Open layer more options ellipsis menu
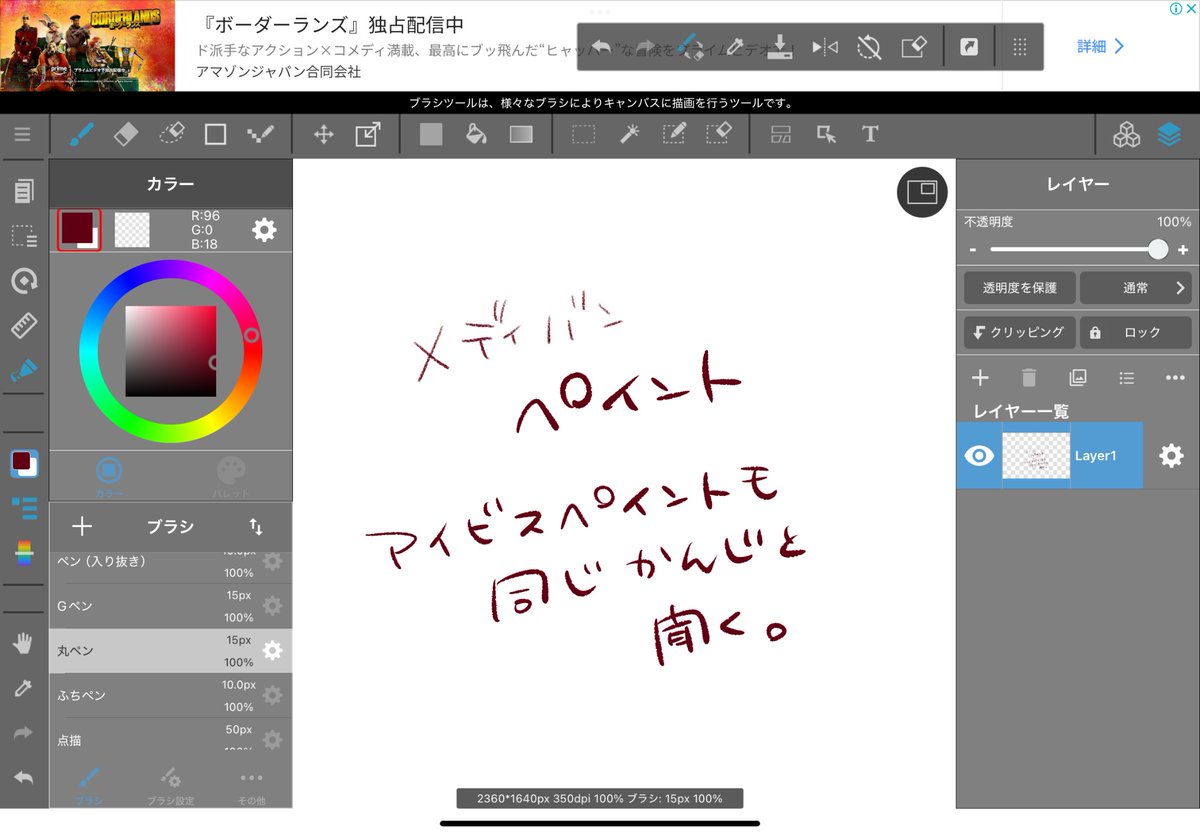This screenshot has height=834, width=1200. pyautogui.click(x=1175, y=377)
